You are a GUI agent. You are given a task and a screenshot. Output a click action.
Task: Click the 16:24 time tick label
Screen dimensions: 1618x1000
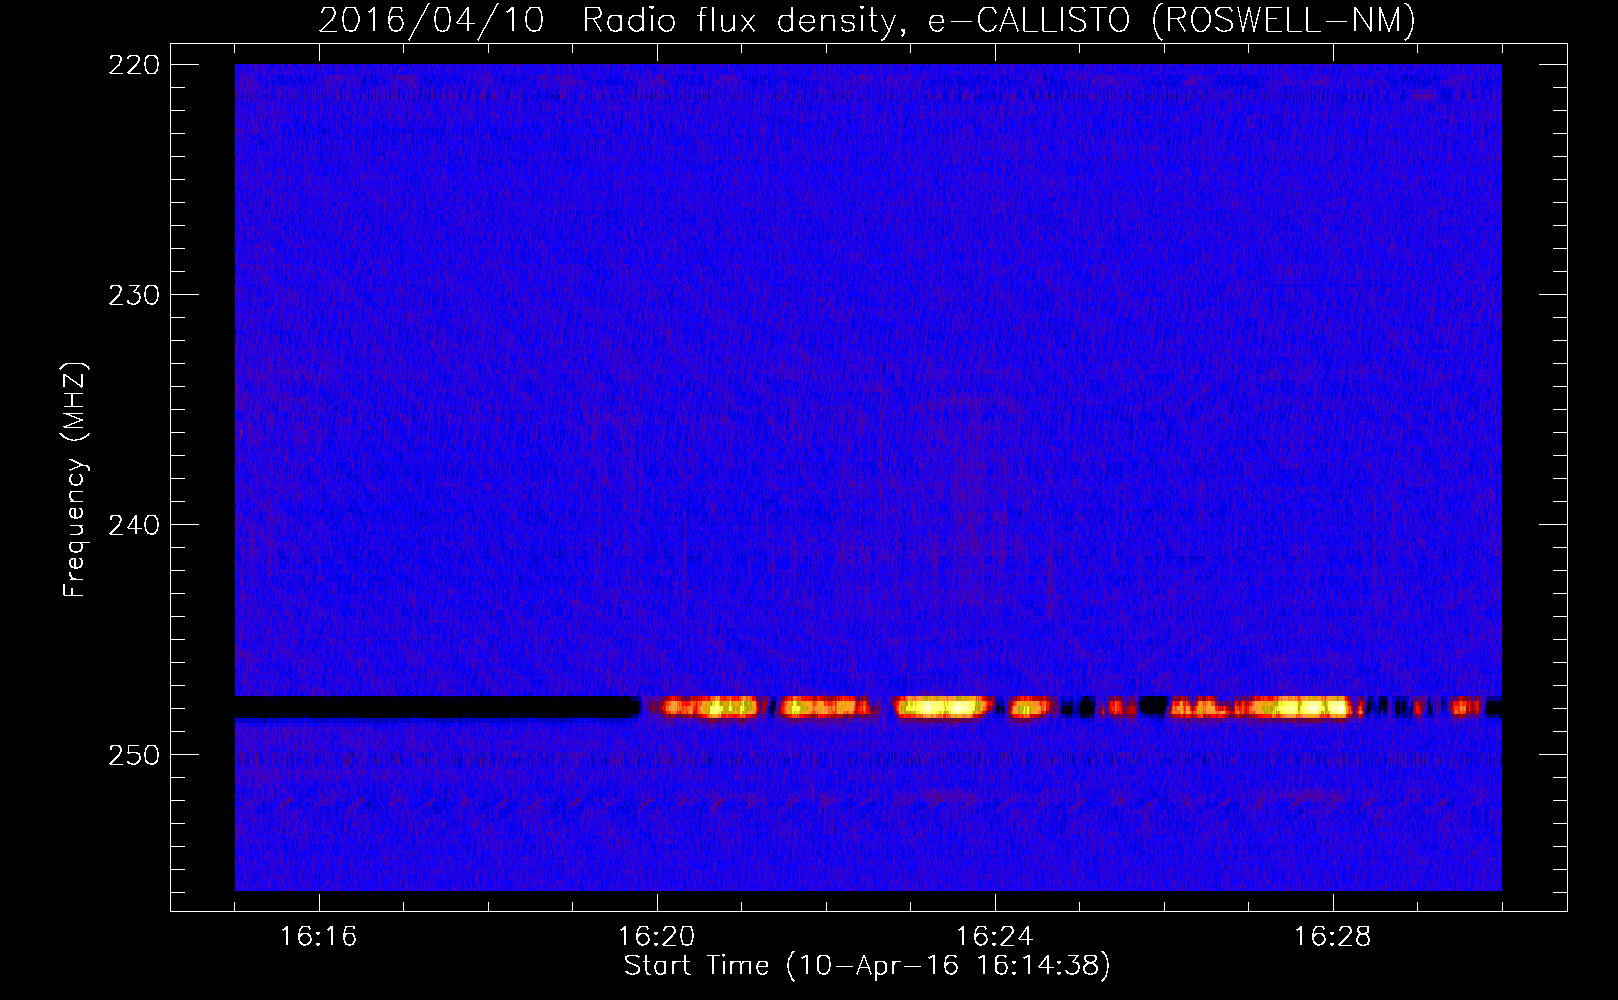click(x=994, y=936)
